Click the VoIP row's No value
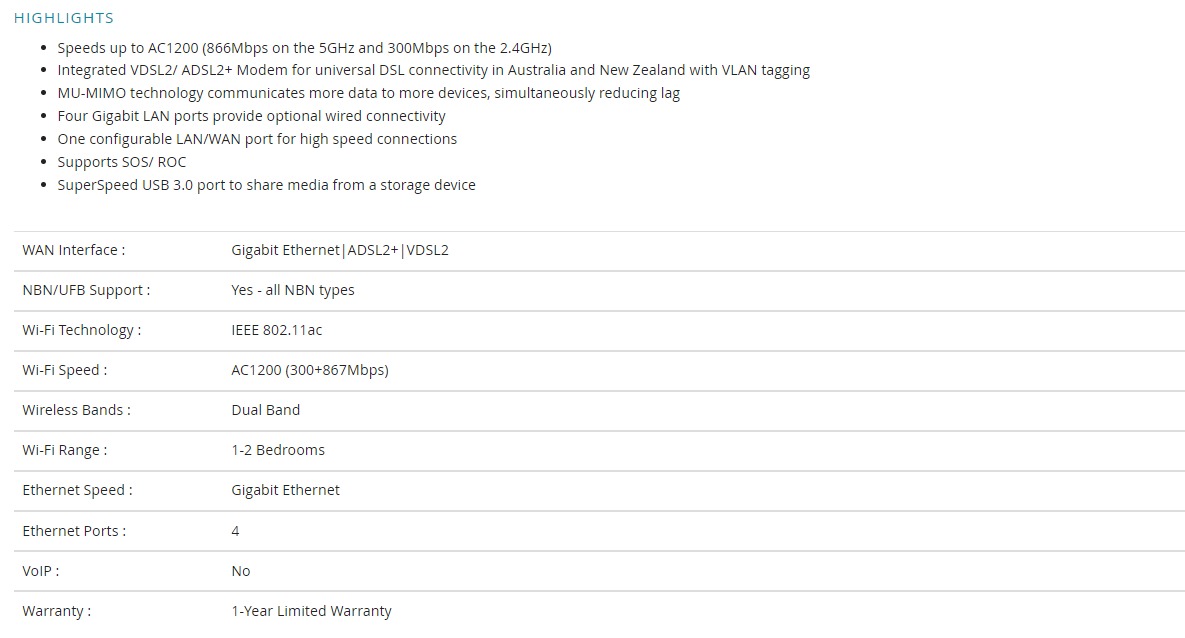The image size is (1185, 638). click(x=240, y=571)
